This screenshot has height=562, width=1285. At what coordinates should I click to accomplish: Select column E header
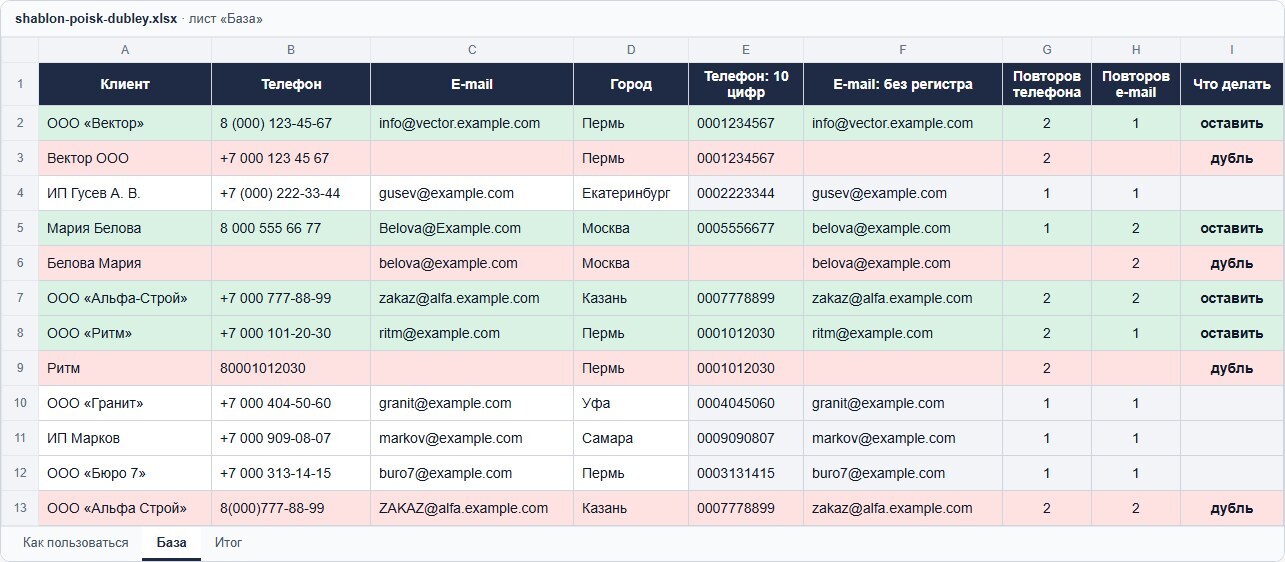(x=746, y=50)
